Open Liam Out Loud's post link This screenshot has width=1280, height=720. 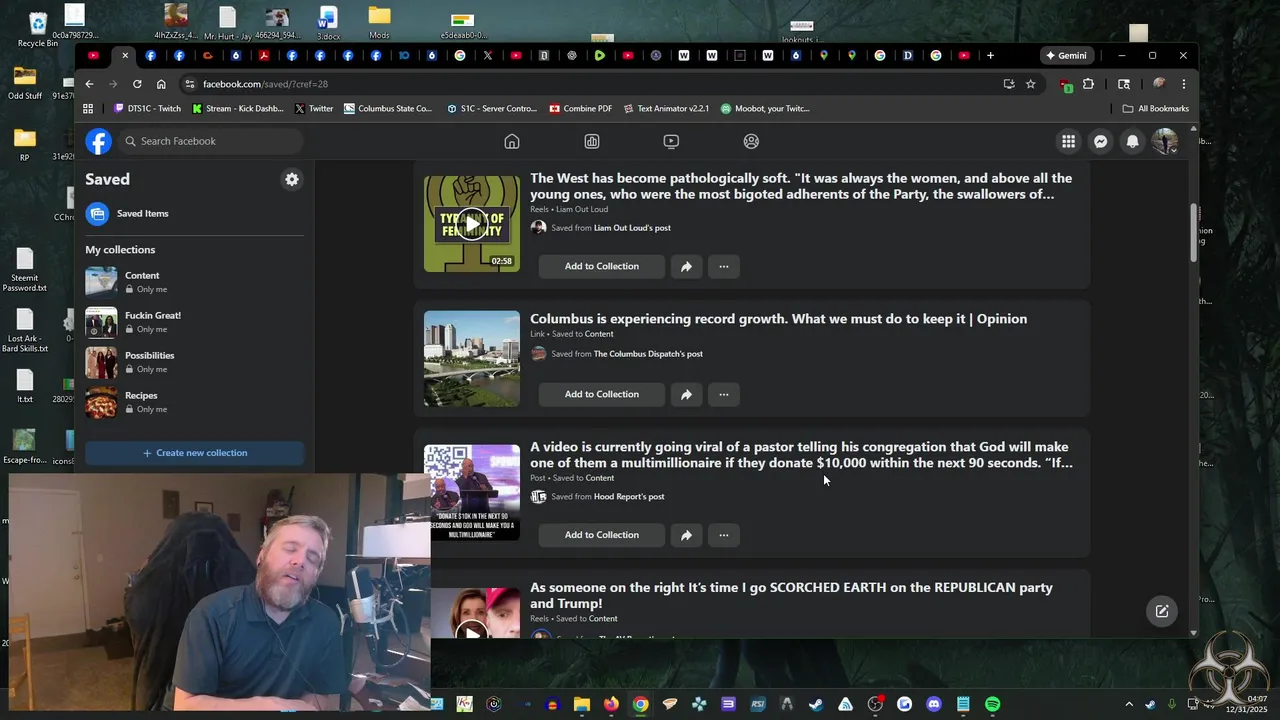632,228
